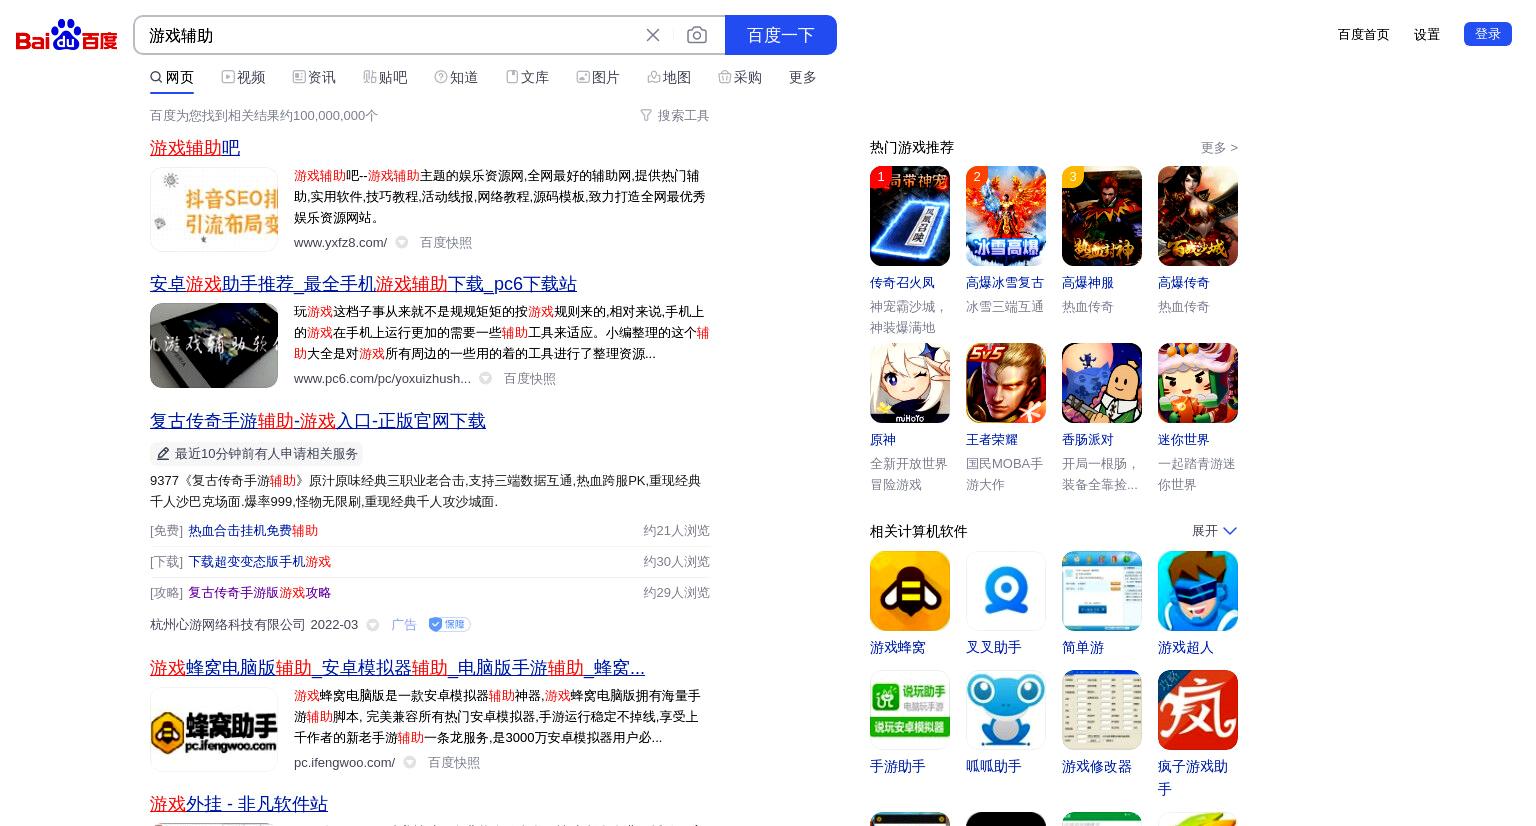Click the www.yxfz8.com/ URL text
The image size is (1536, 826).
coord(340,242)
